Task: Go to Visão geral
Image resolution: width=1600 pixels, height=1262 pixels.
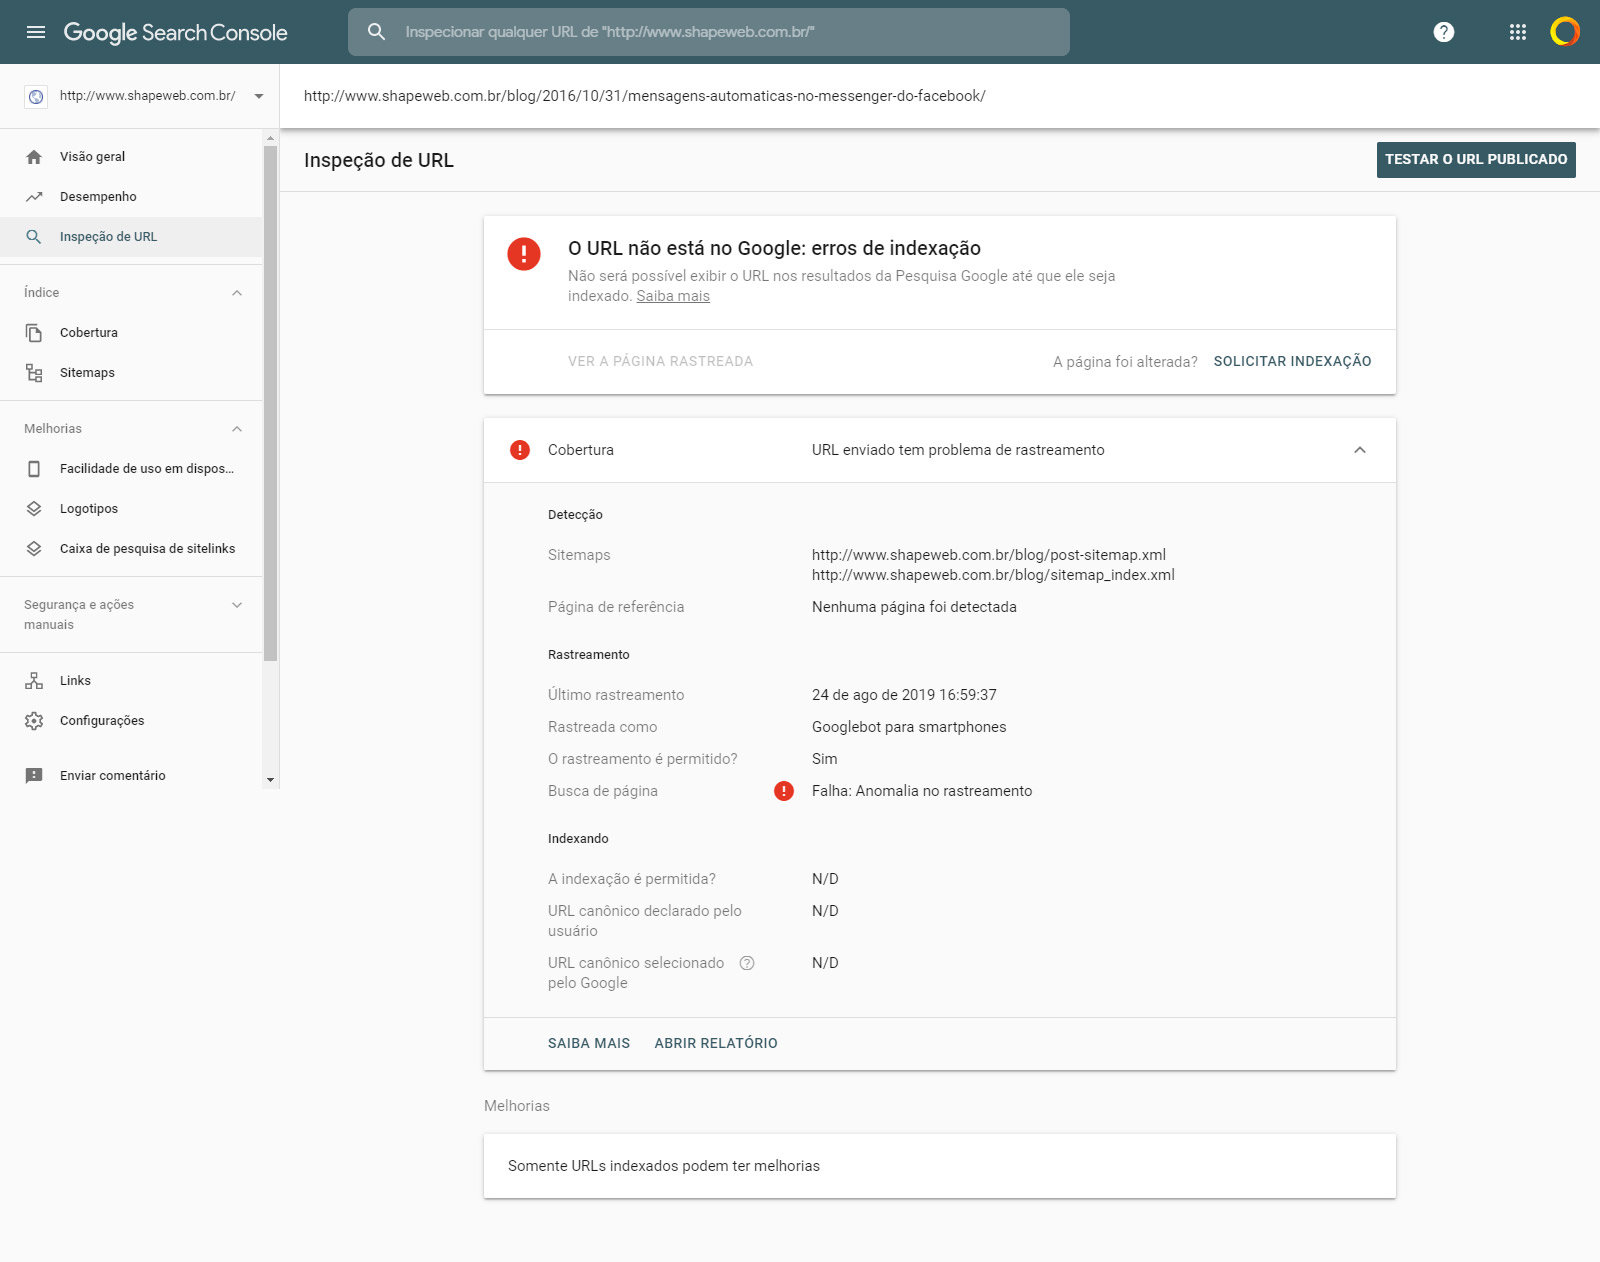Action: click(131, 157)
